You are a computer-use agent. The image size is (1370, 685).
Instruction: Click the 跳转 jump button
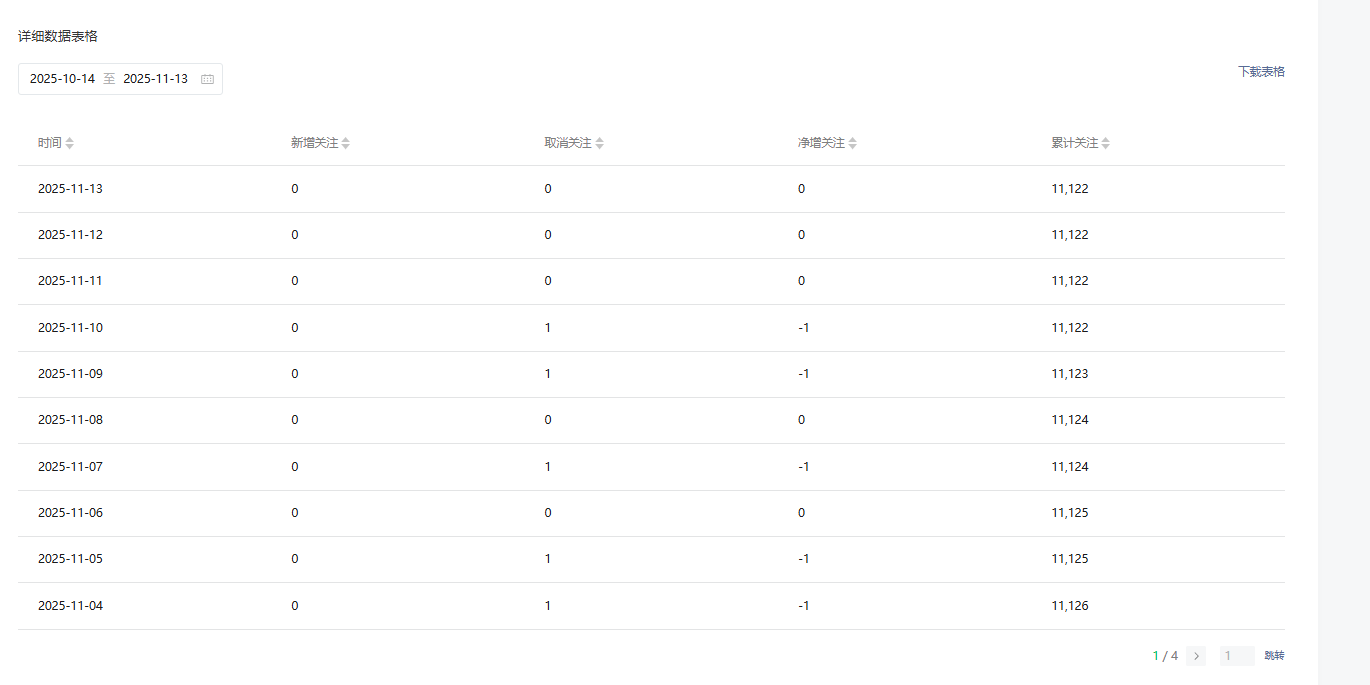point(1274,656)
